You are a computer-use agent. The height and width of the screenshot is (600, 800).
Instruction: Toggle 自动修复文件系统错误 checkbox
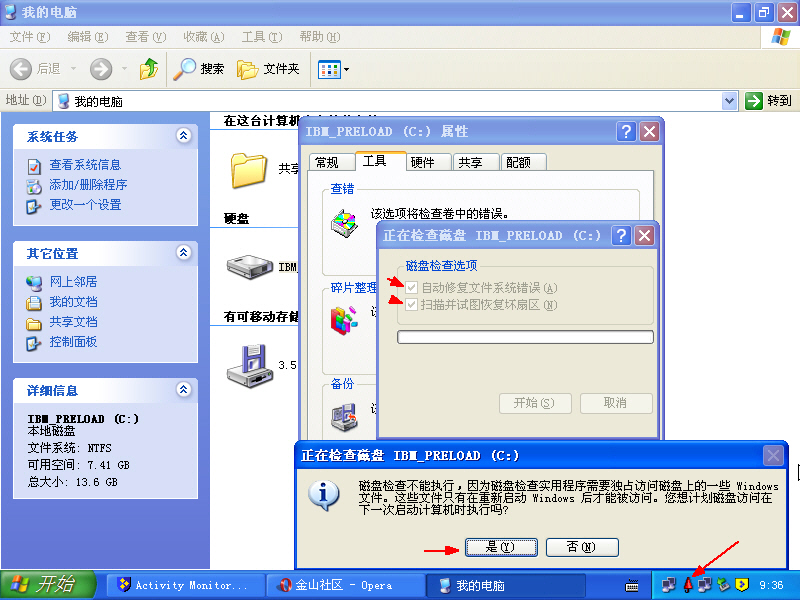point(411,288)
